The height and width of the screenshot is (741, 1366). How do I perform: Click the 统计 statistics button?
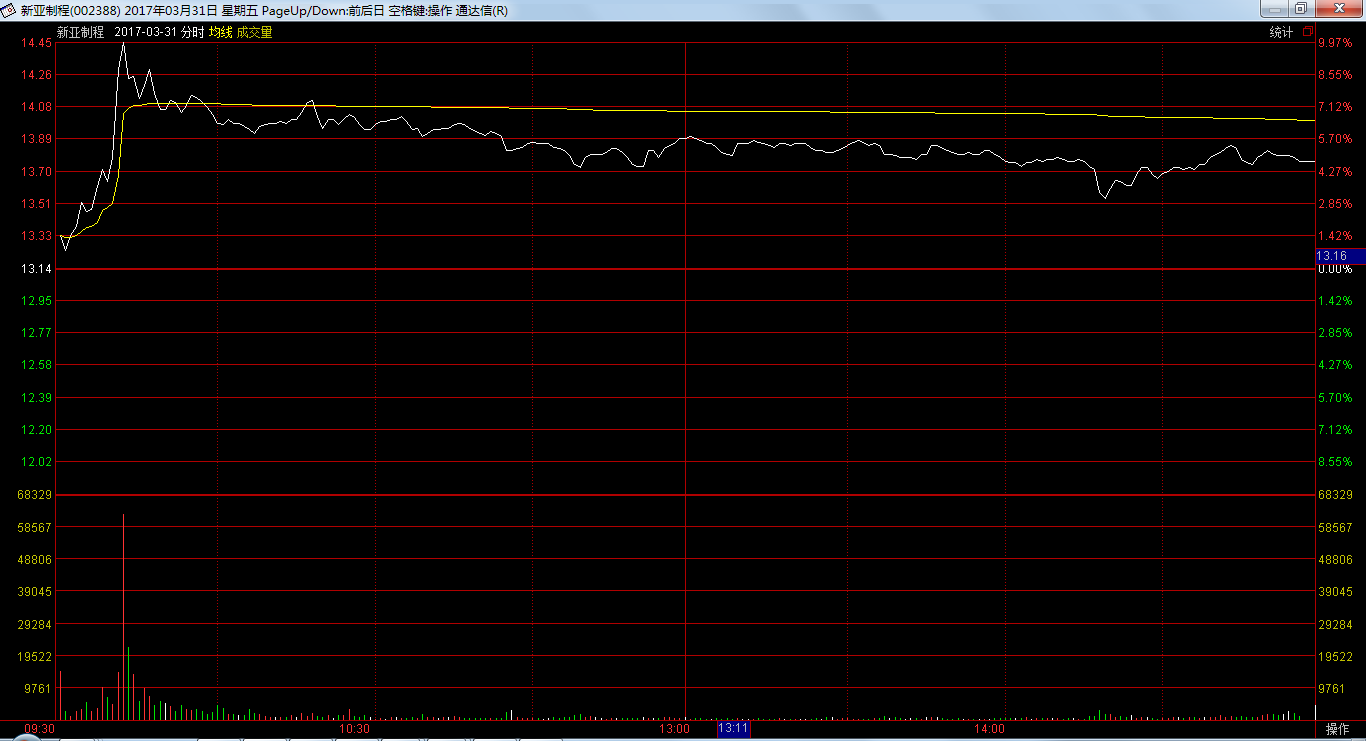(x=1281, y=32)
